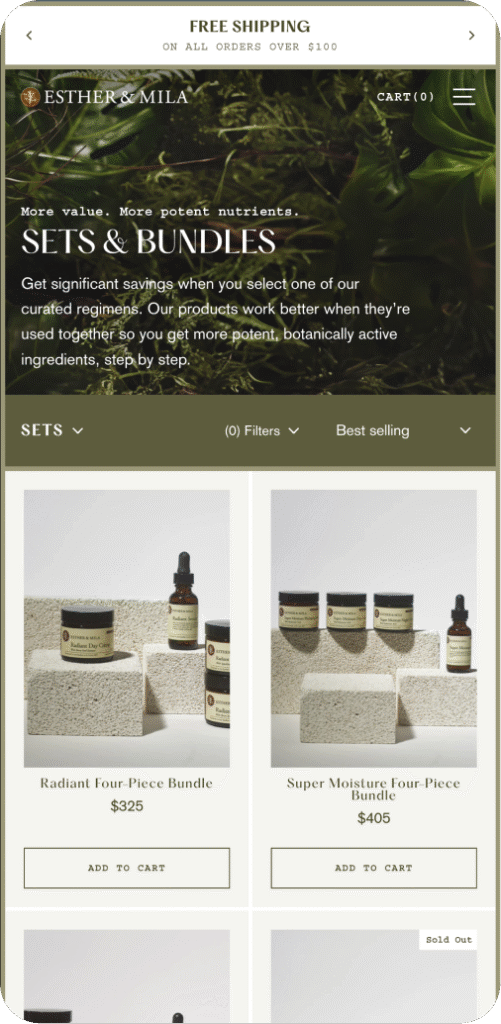Screen dimensions: 501x1024
Task: Open the sold out product thumbnail
Action: tap(374, 976)
